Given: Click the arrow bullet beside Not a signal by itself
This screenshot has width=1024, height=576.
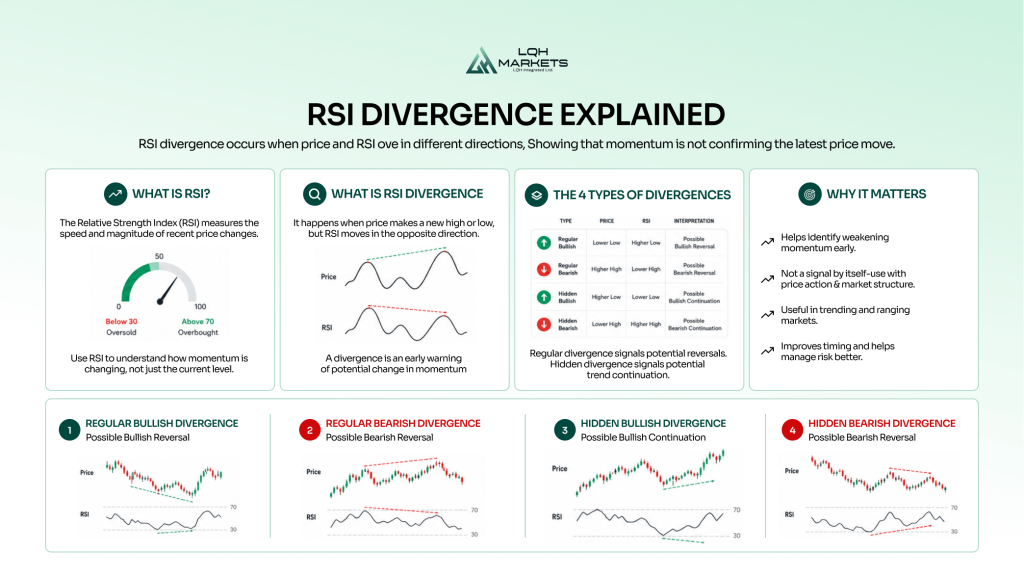Looking at the screenshot, I should (x=767, y=279).
